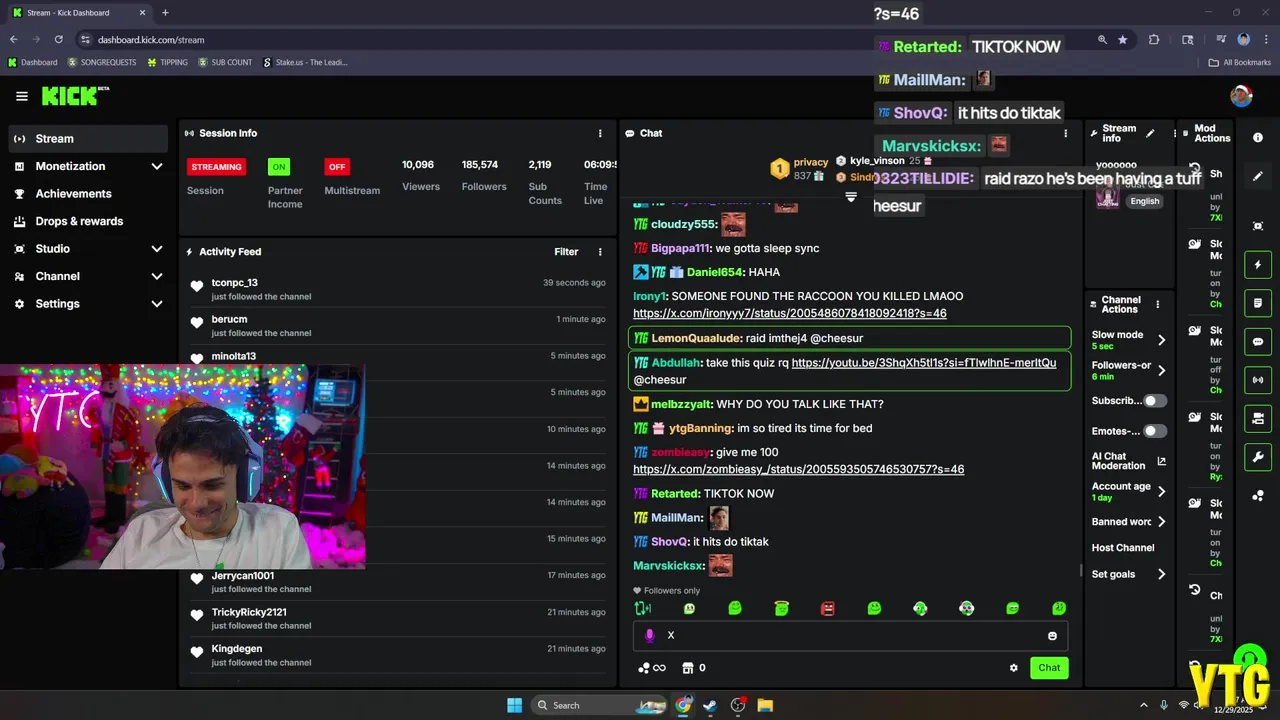Insert the halo emote

[781, 608]
